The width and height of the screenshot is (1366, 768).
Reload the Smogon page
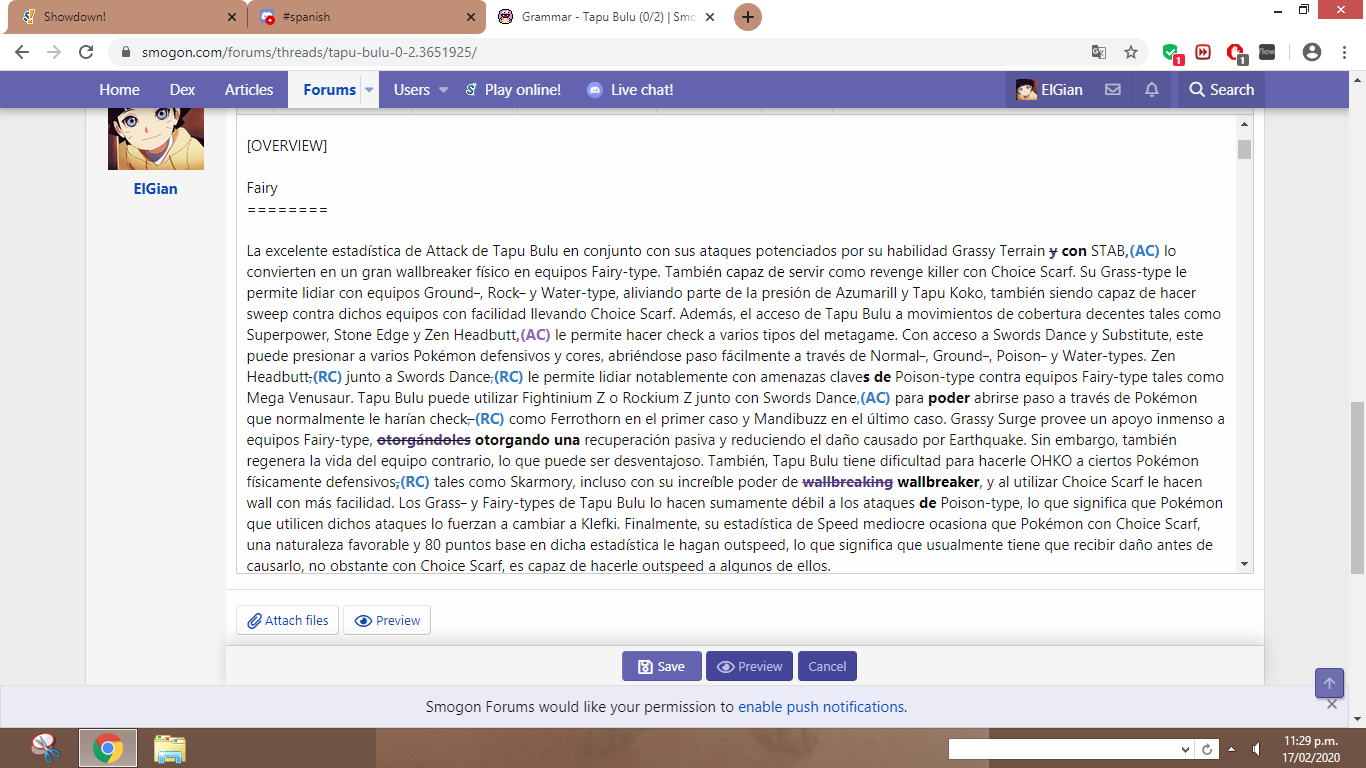tap(86, 52)
